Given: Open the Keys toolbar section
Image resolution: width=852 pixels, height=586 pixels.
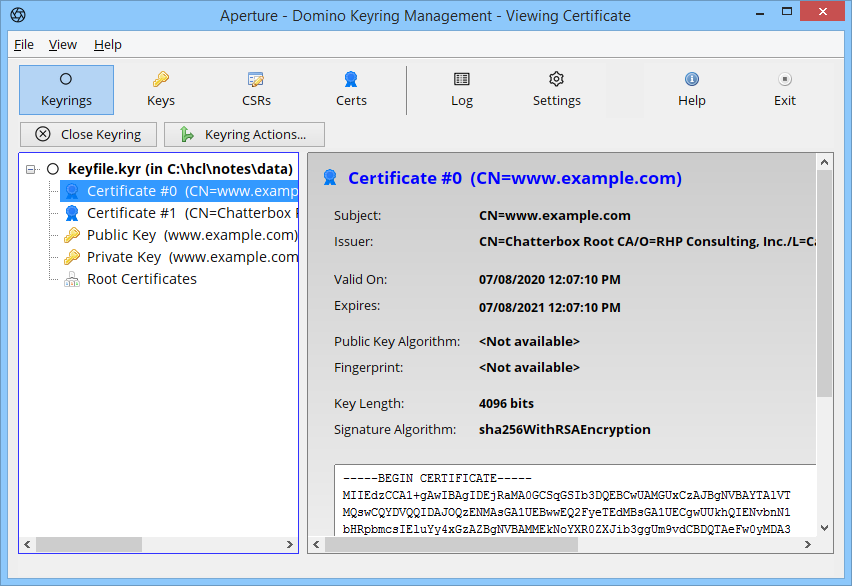Looking at the screenshot, I should point(161,90).
